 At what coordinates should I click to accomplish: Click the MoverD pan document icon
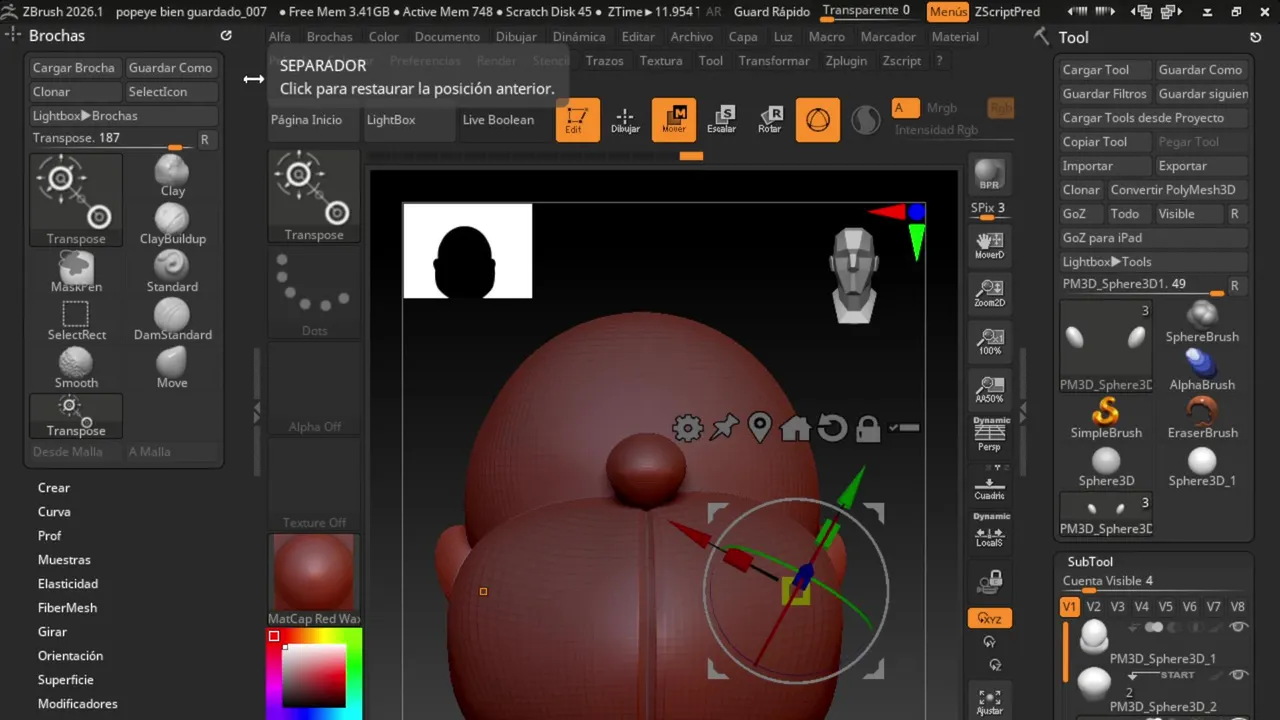tap(990, 245)
